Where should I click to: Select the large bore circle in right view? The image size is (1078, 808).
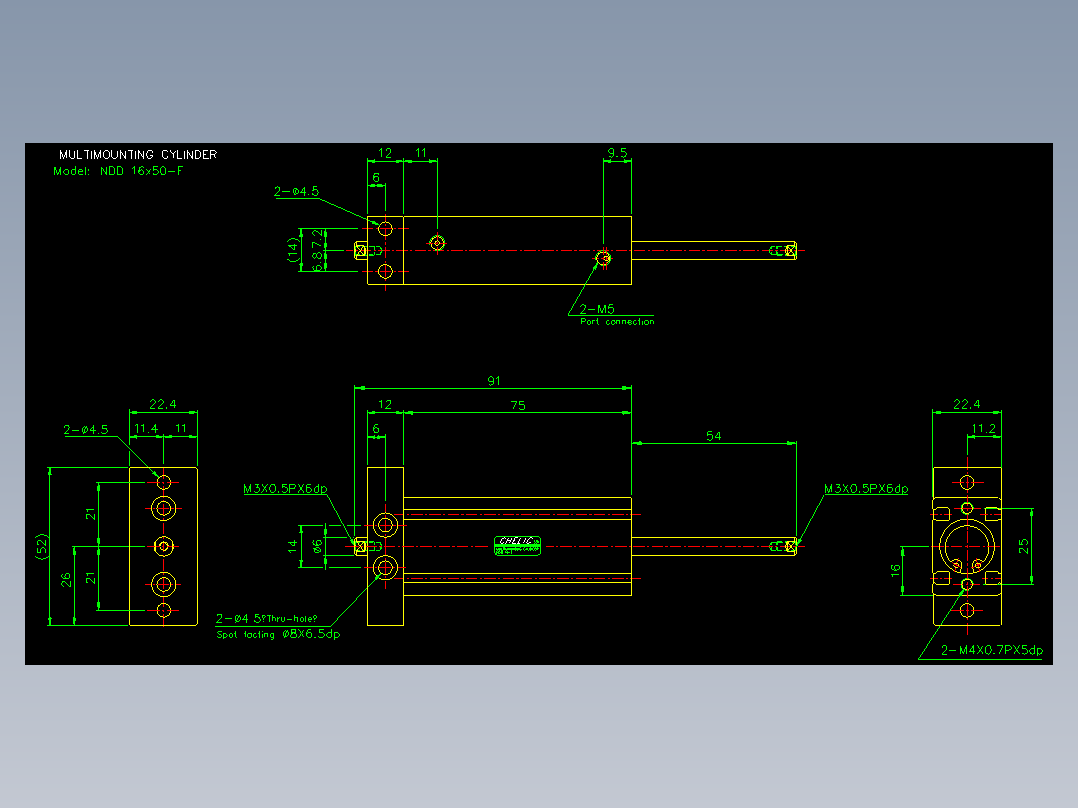(x=967, y=547)
